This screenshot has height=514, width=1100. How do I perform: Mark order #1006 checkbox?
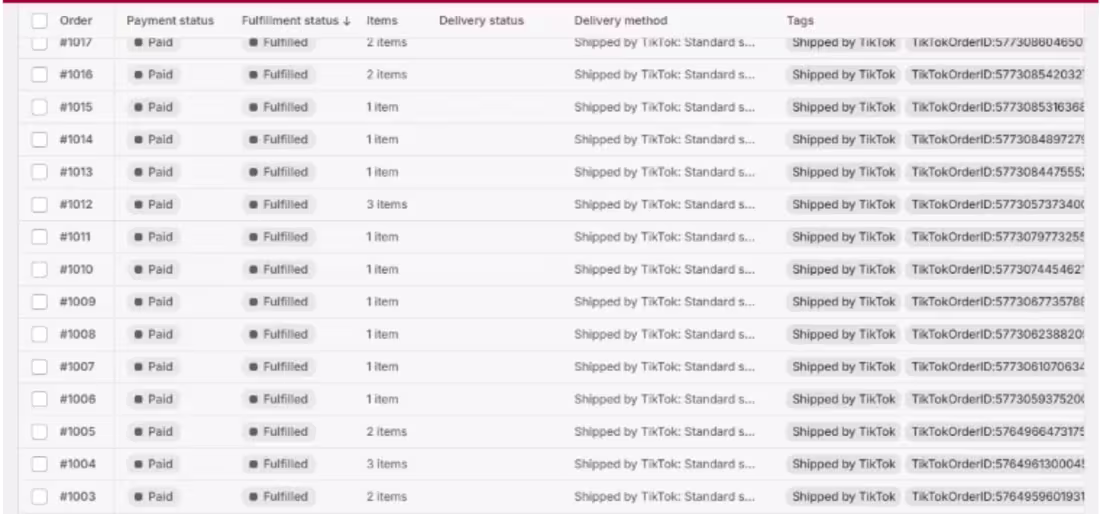[39, 399]
